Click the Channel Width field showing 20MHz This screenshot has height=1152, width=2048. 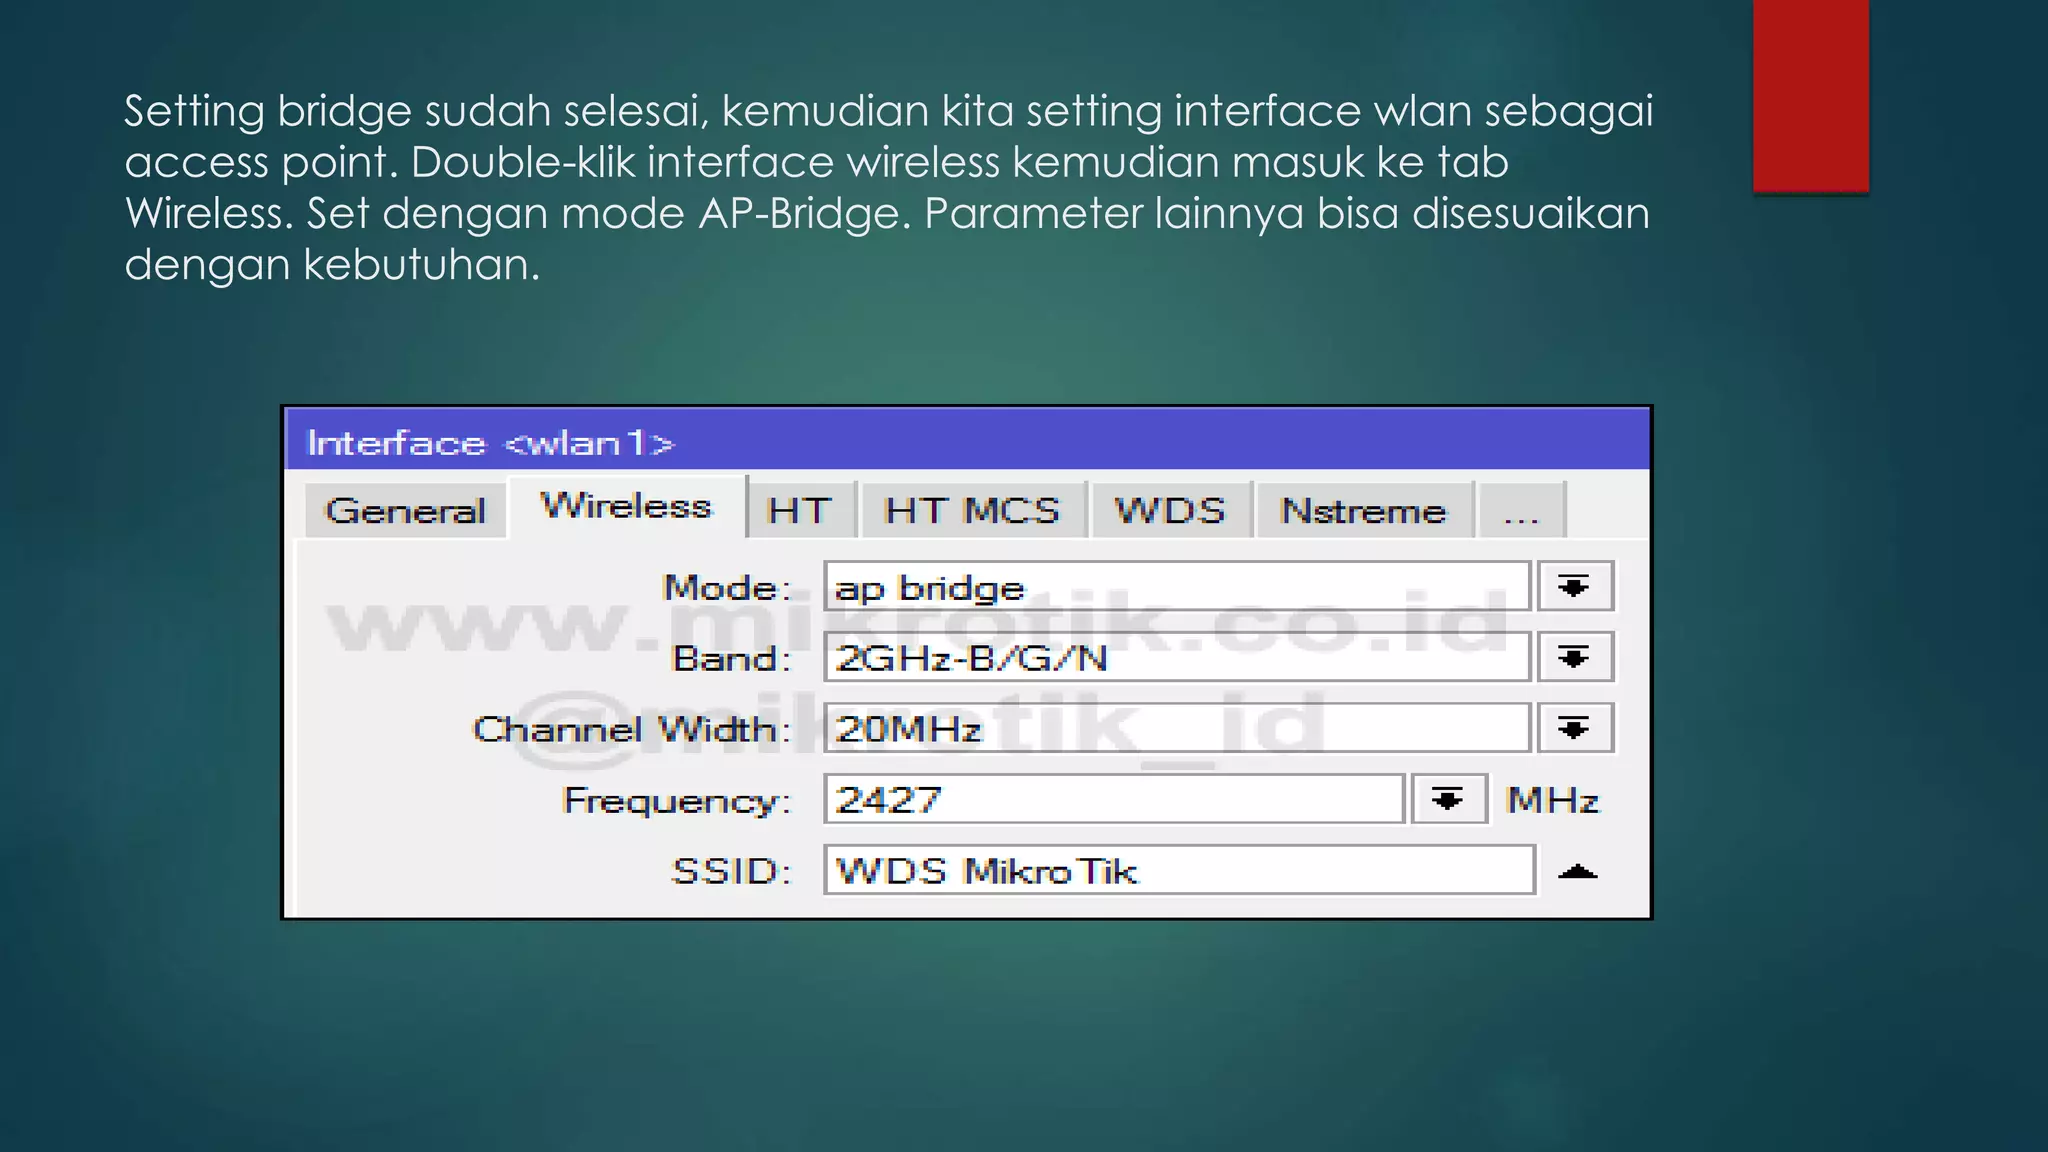click(1177, 728)
